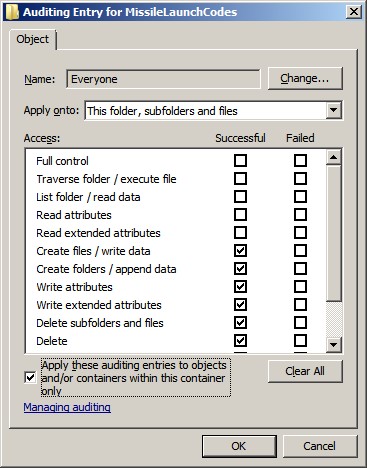The width and height of the screenshot is (367, 468).
Task: Confirm with the OK button
Action: [x=239, y=446]
